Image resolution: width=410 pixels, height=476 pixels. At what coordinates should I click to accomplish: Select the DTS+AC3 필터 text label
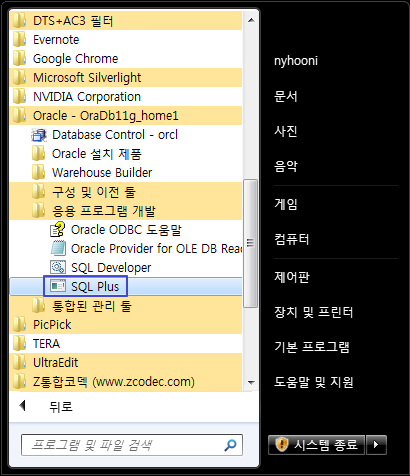[x=73, y=21]
